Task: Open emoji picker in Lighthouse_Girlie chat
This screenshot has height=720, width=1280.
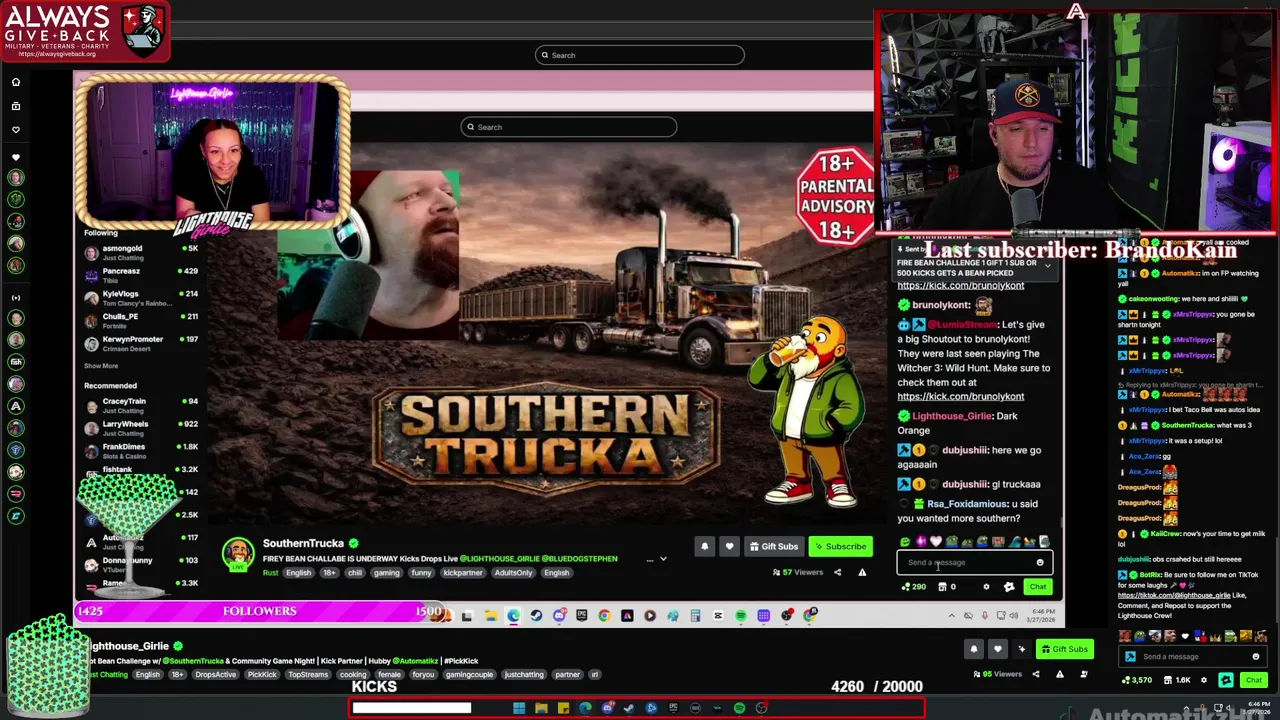Action: click(x=1256, y=657)
